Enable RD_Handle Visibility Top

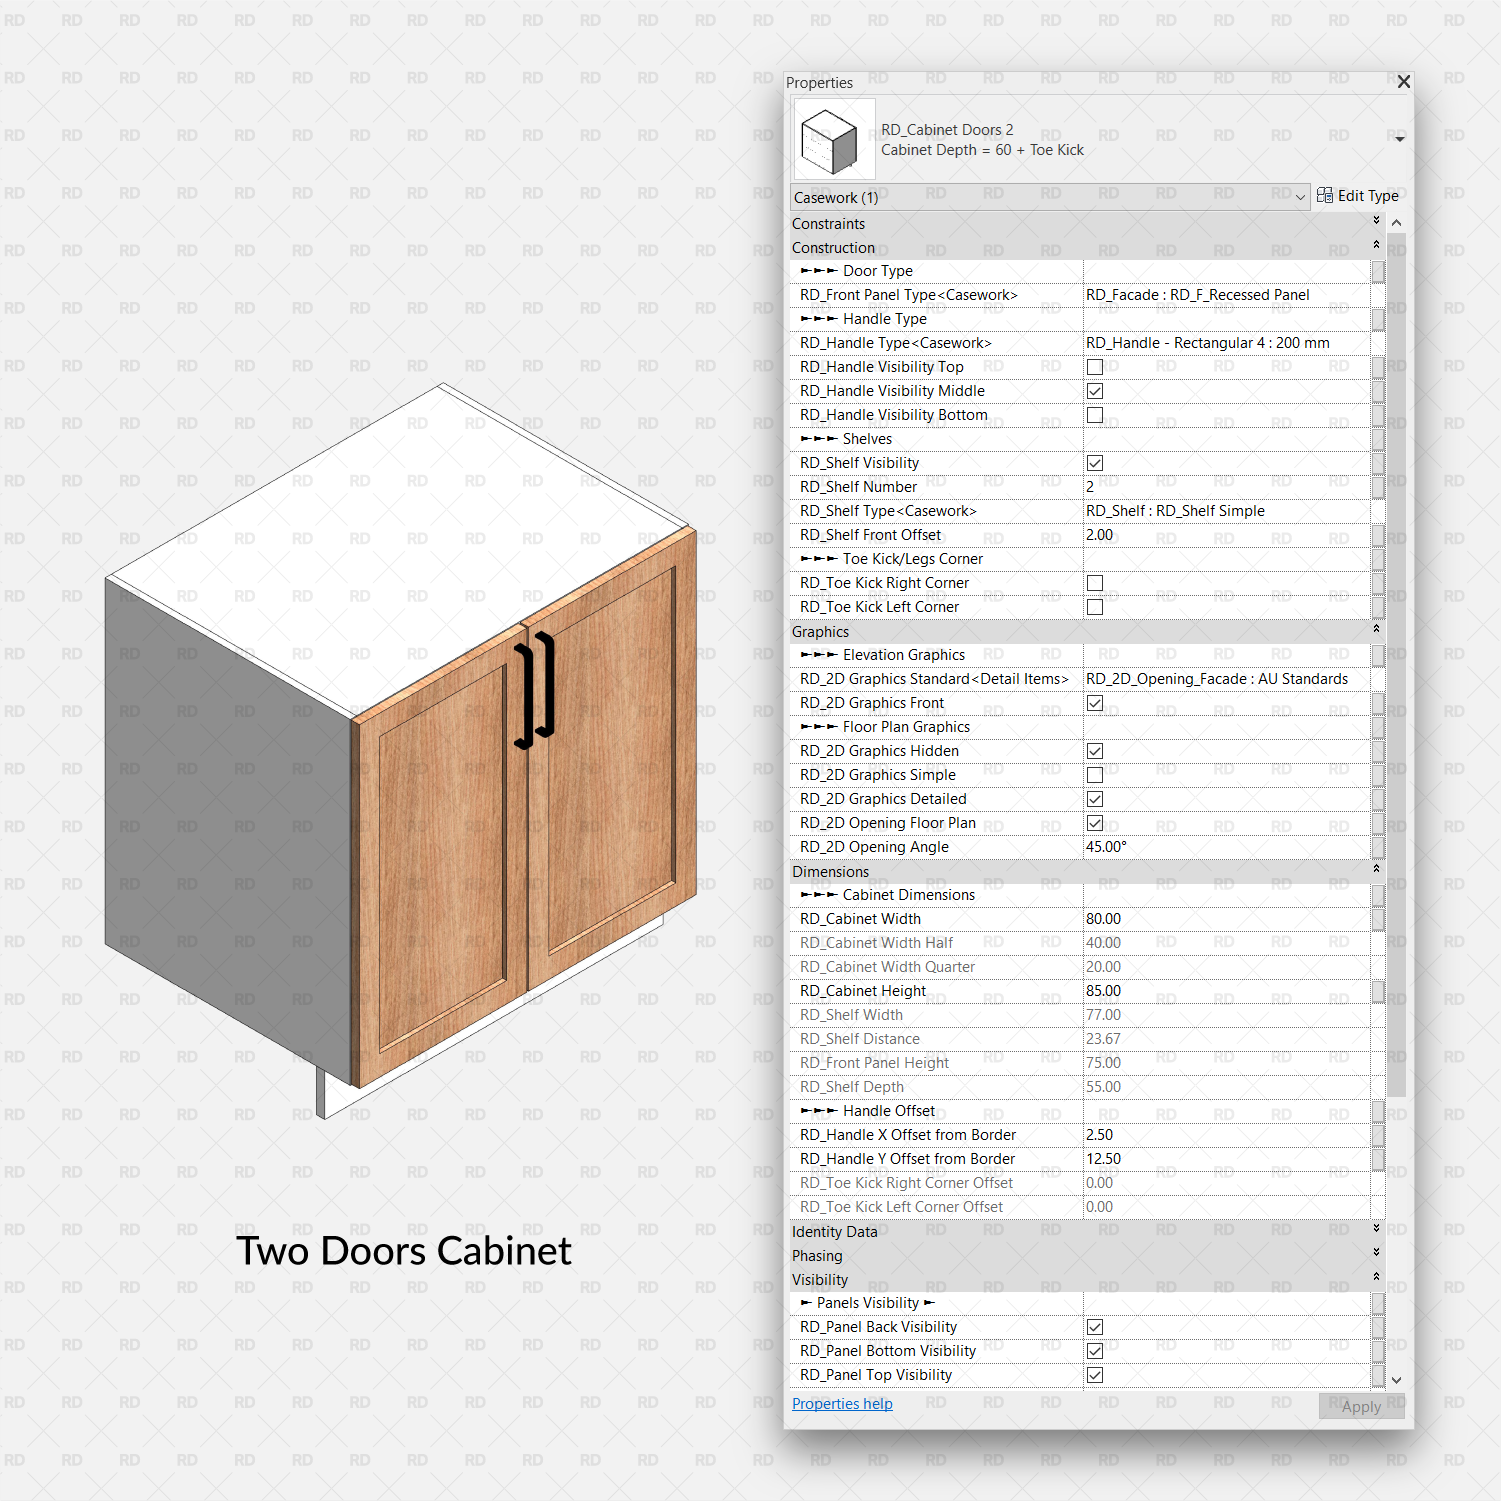1094,366
